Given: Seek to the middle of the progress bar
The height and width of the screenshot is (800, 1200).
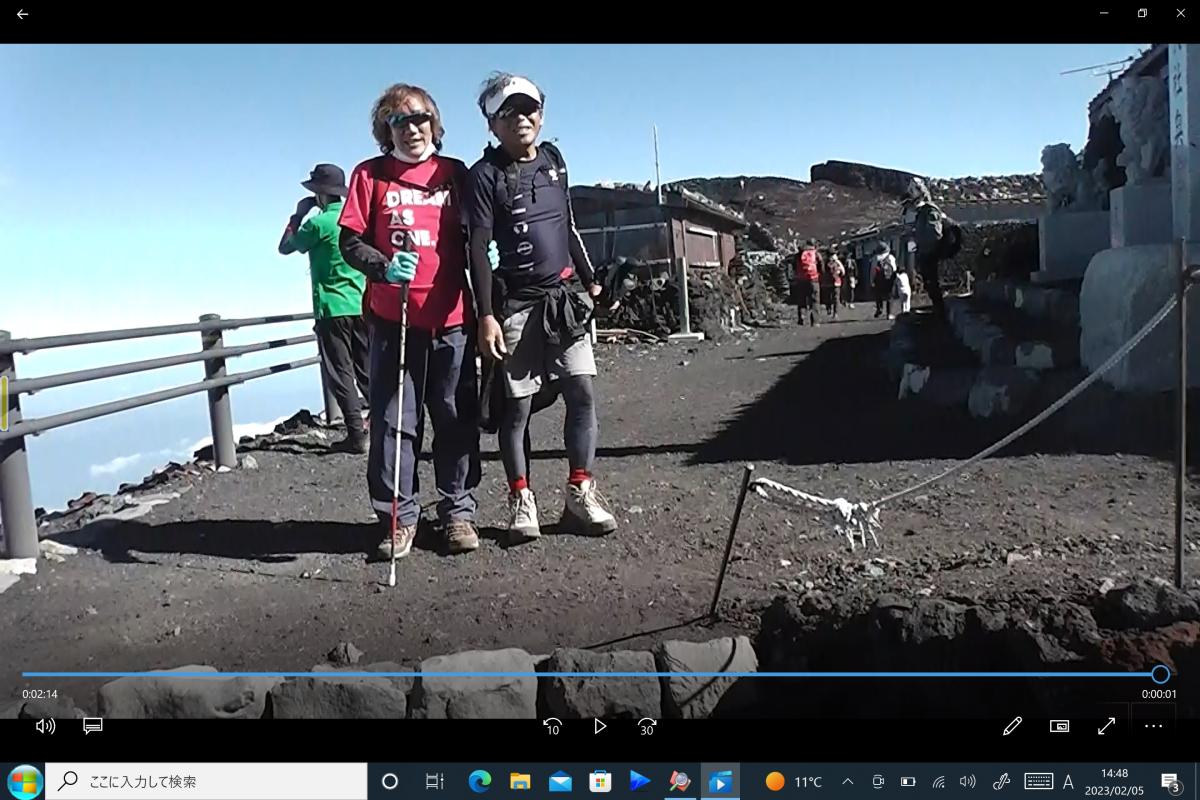Looking at the screenshot, I should [x=591, y=674].
